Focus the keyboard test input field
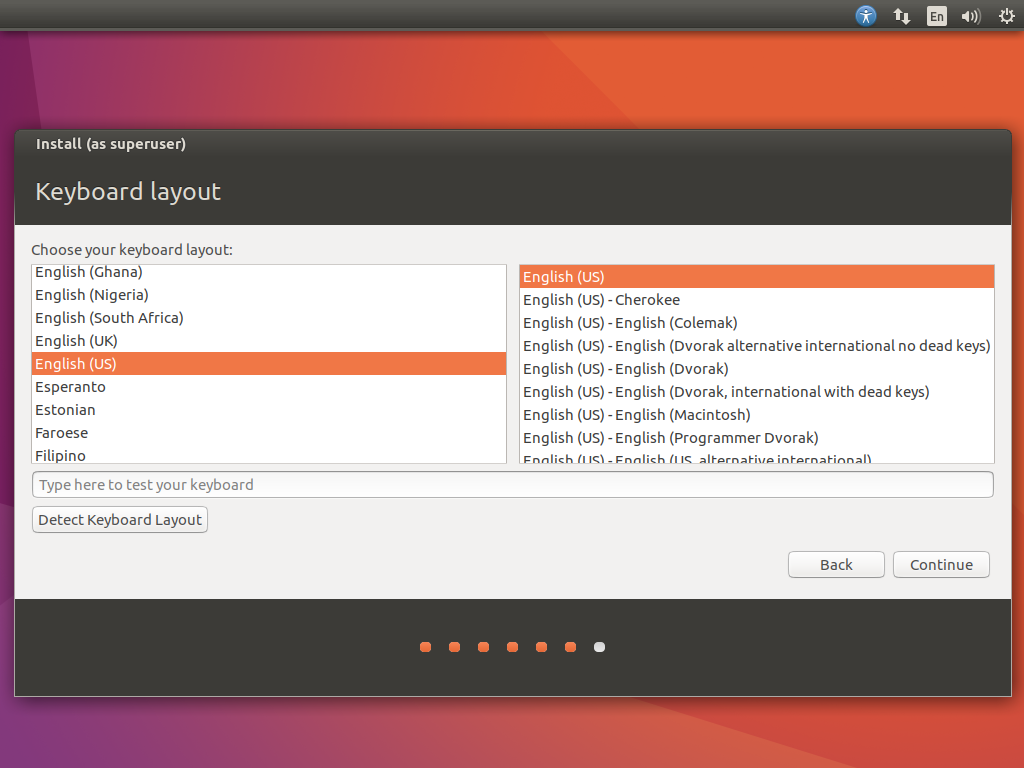This screenshot has width=1024, height=768. click(x=513, y=485)
